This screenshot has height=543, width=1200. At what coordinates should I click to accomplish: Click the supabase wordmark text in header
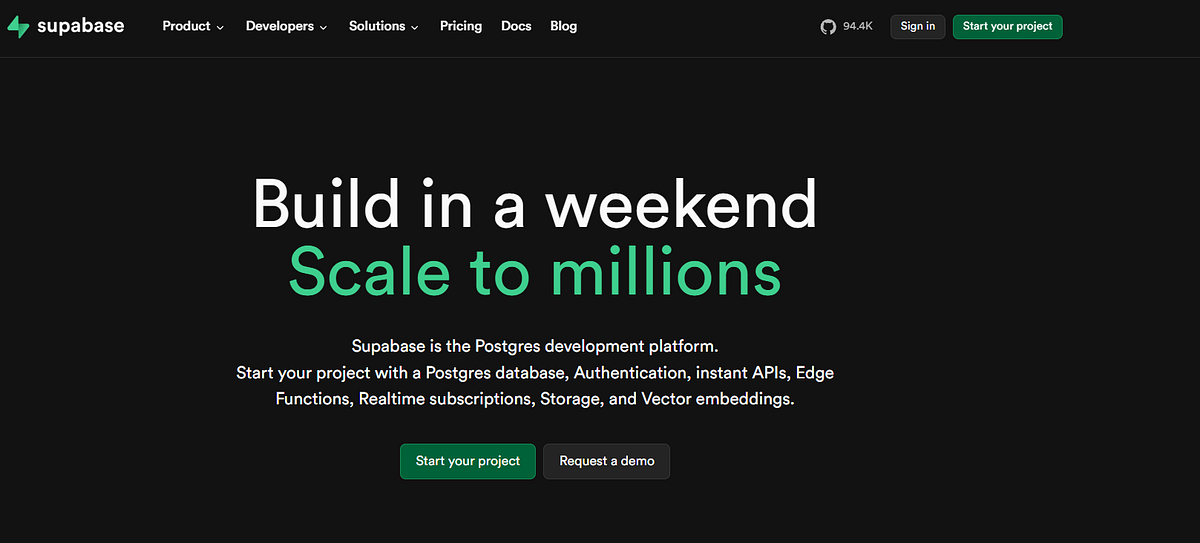pyautogui.click(x=80, y=27)
